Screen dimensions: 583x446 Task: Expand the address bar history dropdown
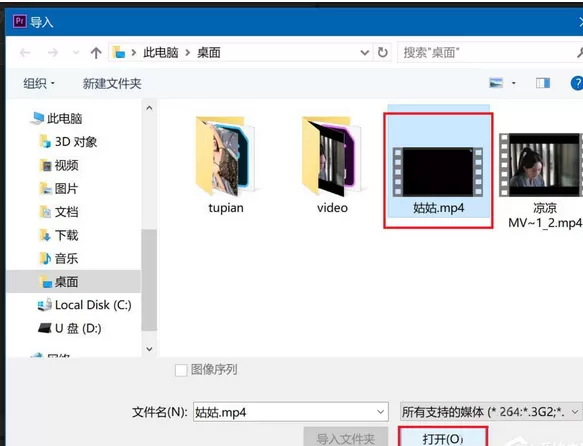pyautogui.click(x=365, y=53)
